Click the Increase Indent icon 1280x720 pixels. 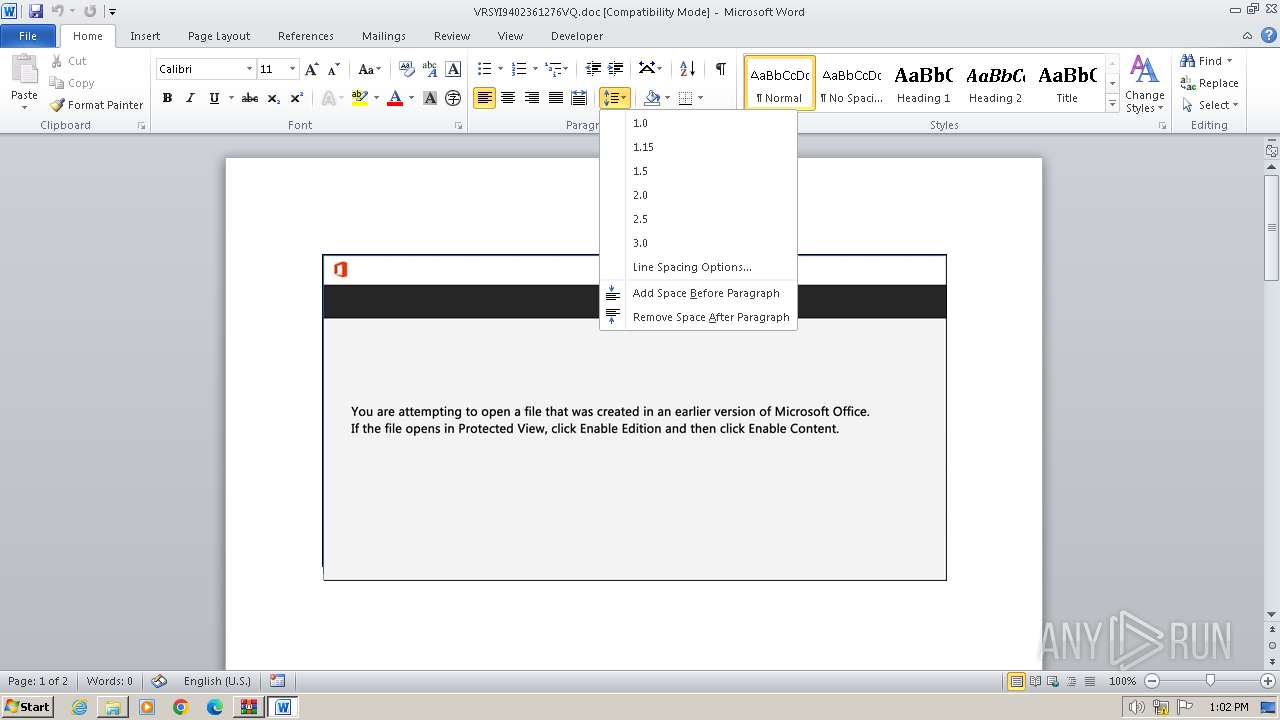tap(616, 69)
